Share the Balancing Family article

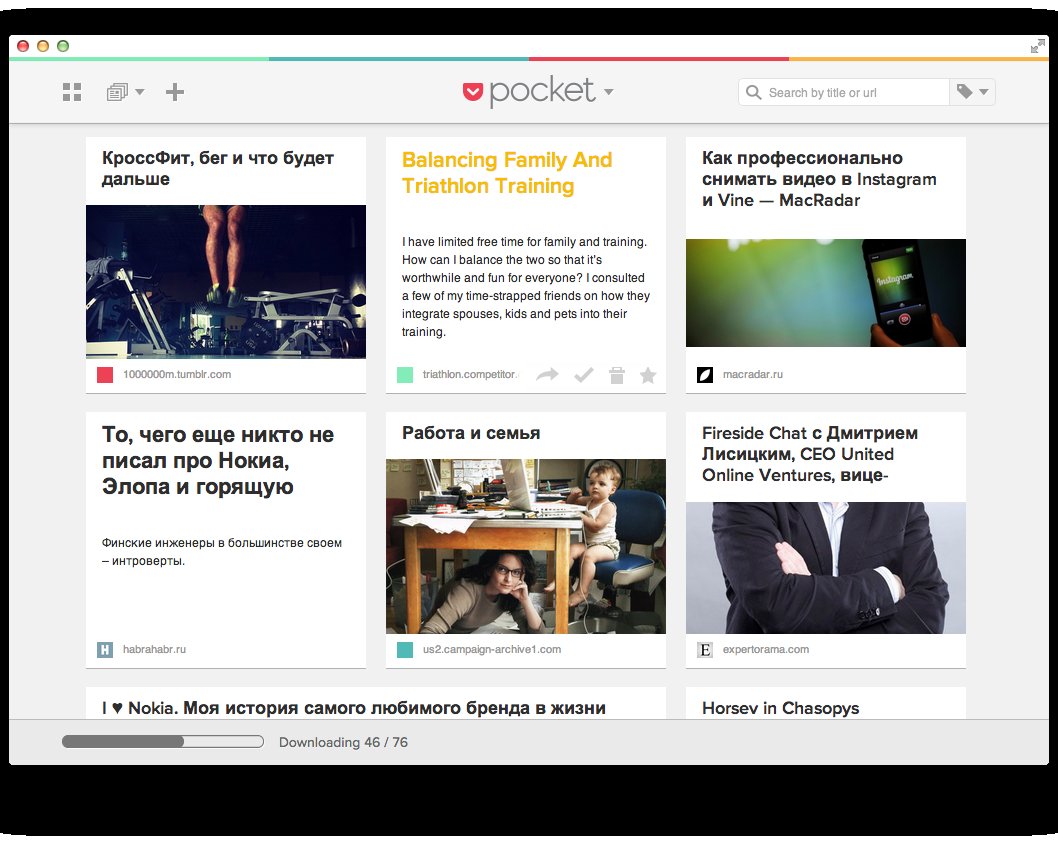(547, 374)
